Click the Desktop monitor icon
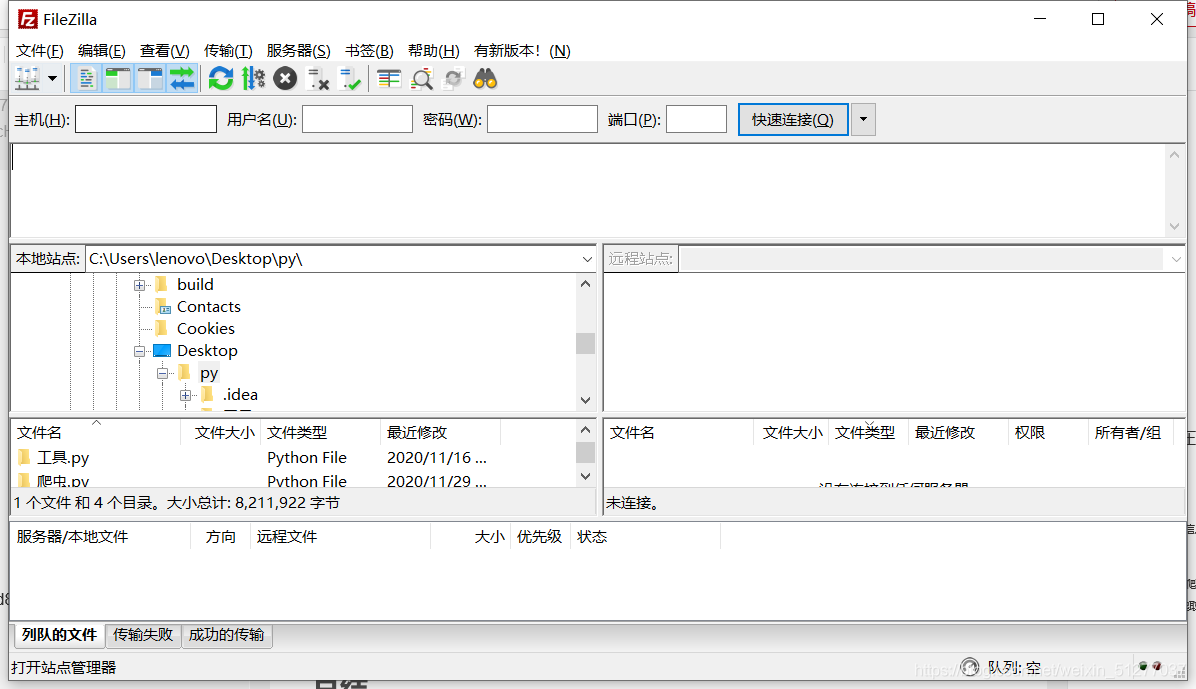The image size is (1196, 689). [162, 351]
